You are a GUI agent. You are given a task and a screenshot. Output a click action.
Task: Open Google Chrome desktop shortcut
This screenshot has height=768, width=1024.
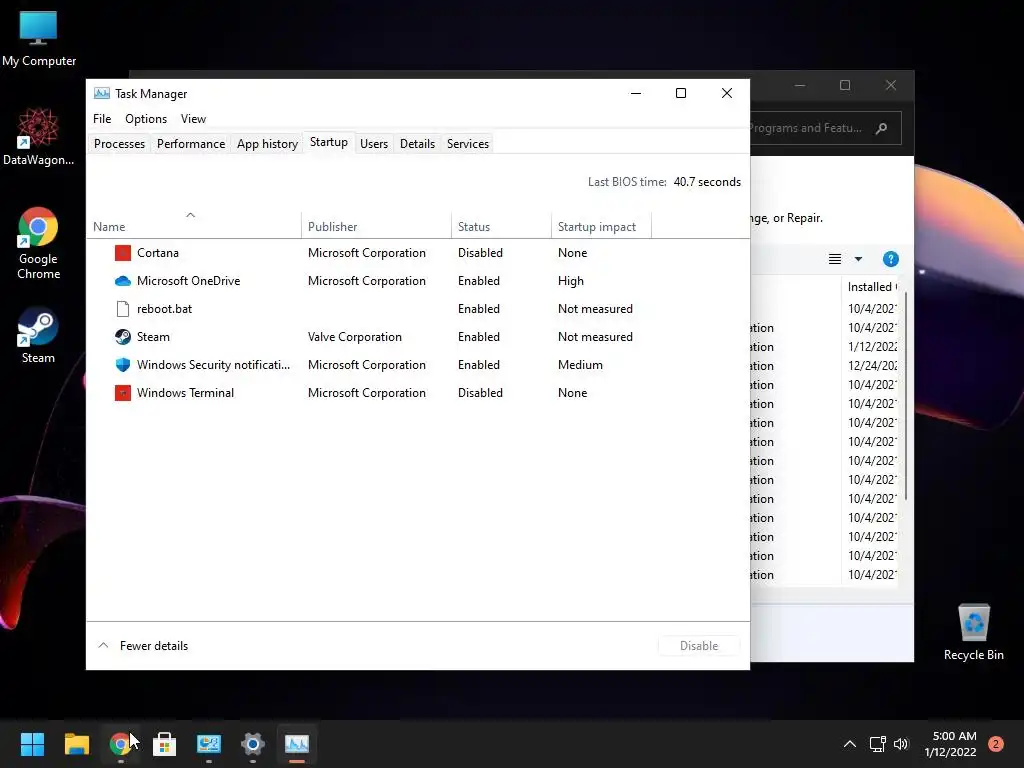pos(39,244)
